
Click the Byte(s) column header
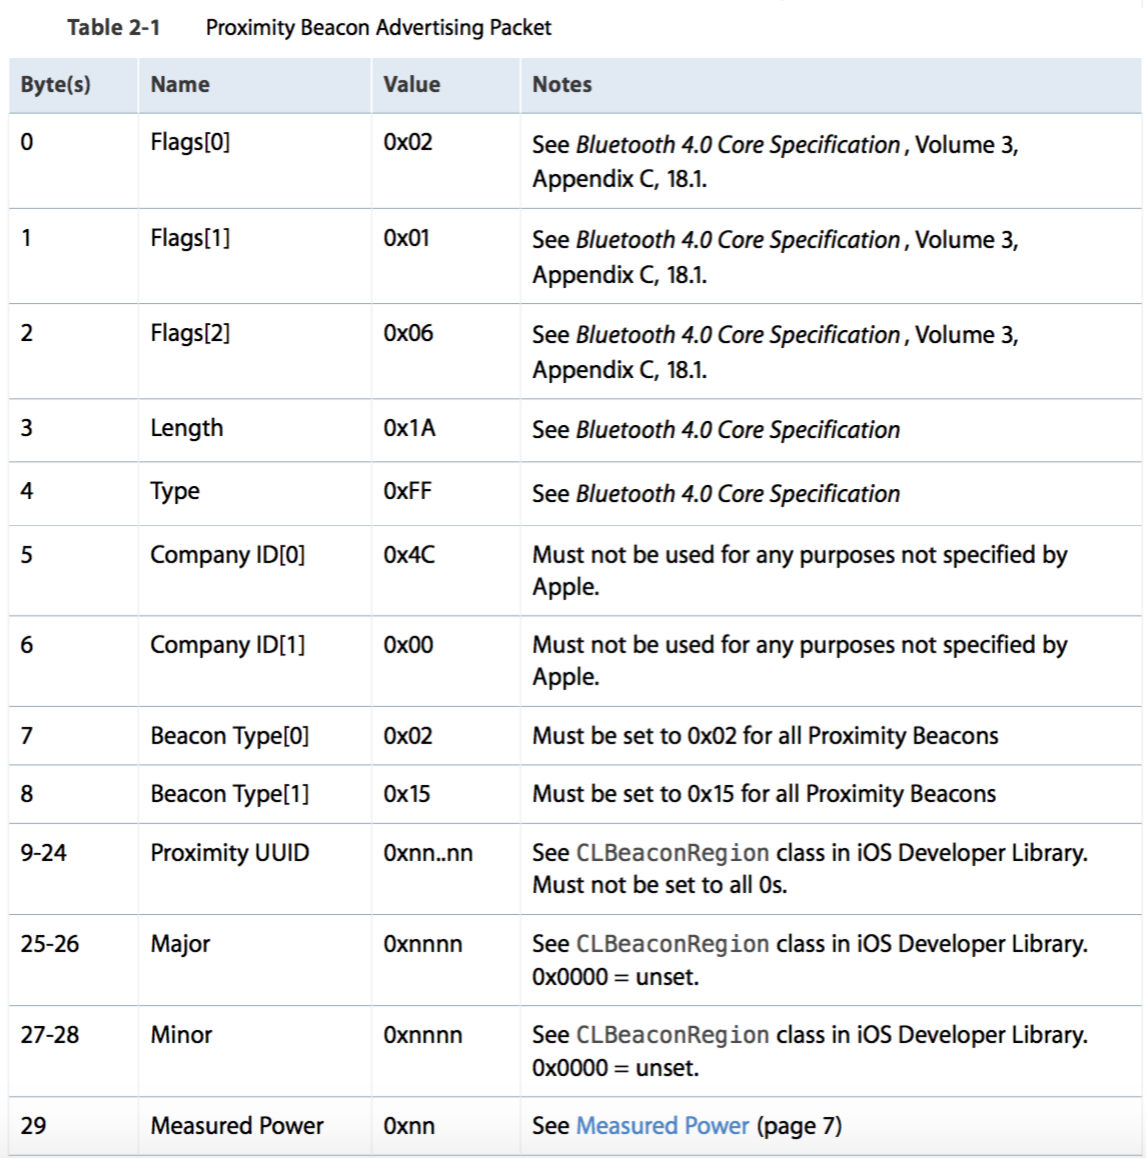55,85
